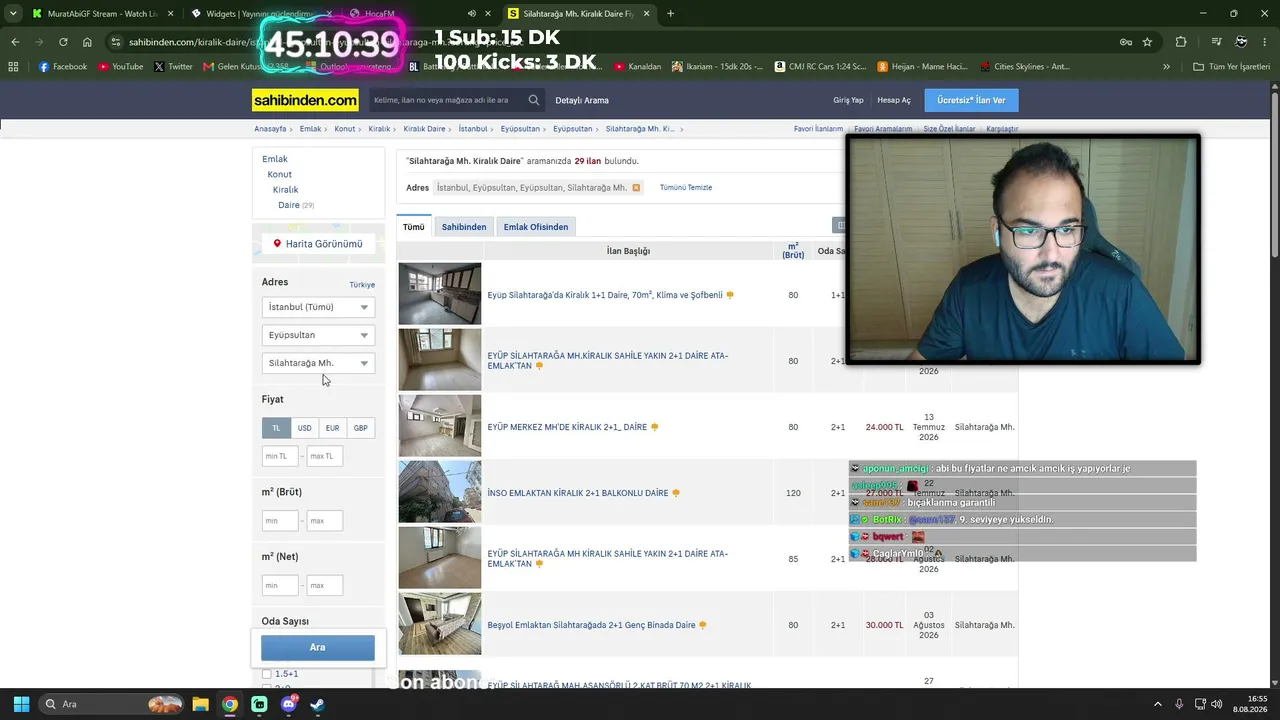This screenshot has width=1280, height=720.
Task: Remove the address filter with the orange X
Action: [636, 188]
